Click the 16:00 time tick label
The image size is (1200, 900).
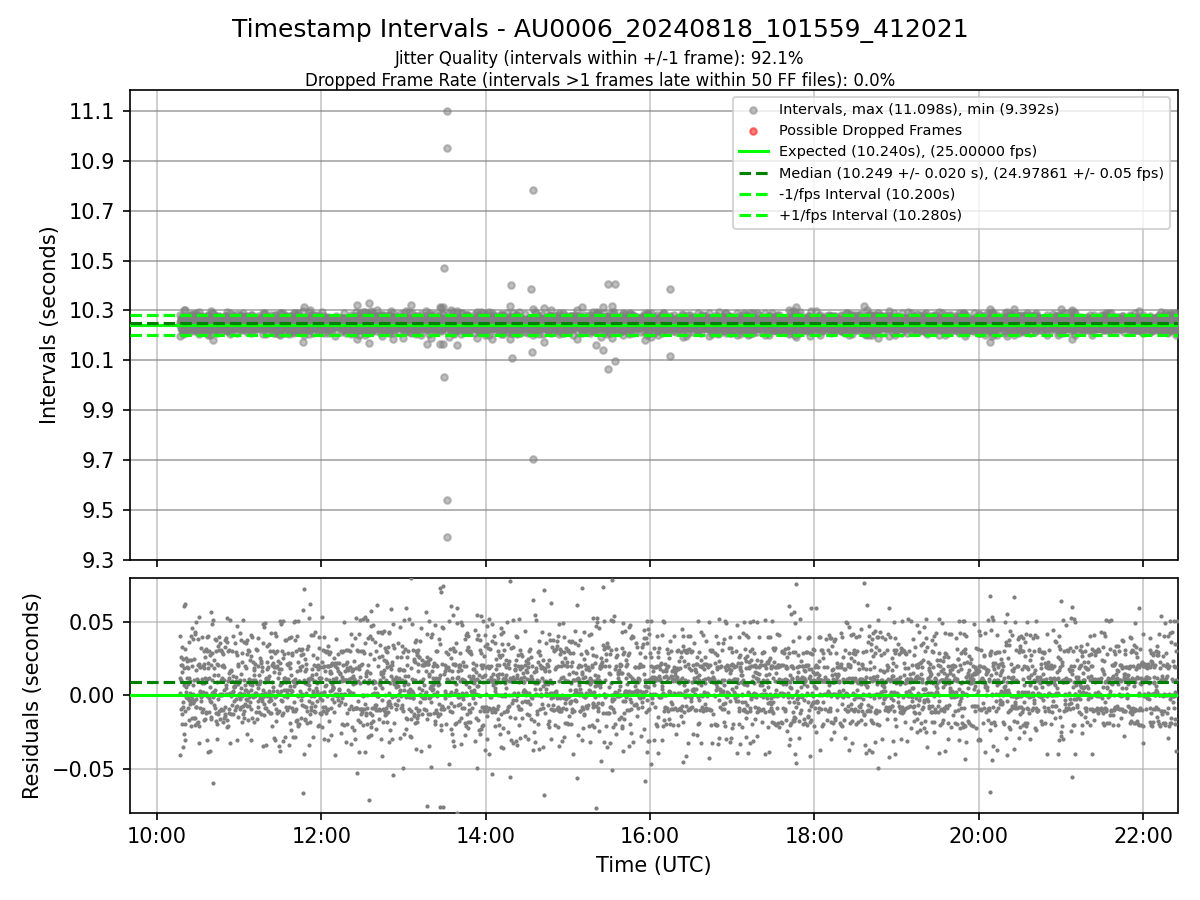click(x=650, y=835)
